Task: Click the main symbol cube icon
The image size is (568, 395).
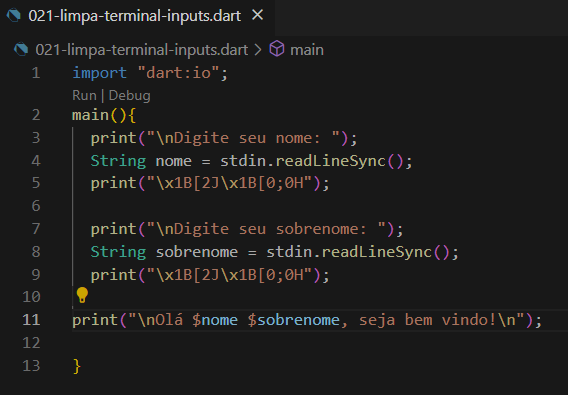Action: 277,49
